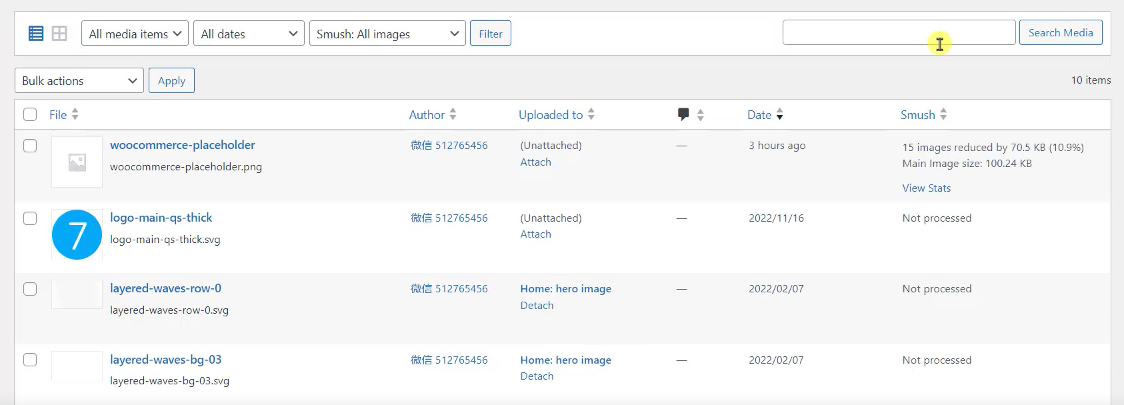Toggle the select-all checkbox in header
Image resolution: width=1124 pixels, height=405 pixels.
30,115
